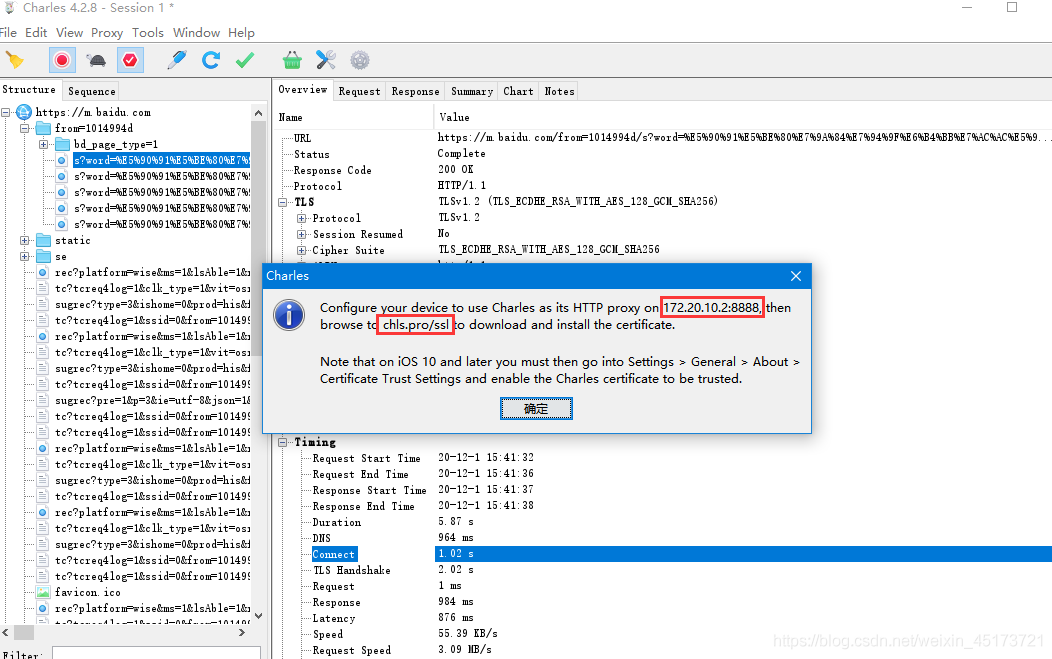The width and height of the screenshot is (1052, 659).
Task: Click the se folder icon
Action: [44, 256]
